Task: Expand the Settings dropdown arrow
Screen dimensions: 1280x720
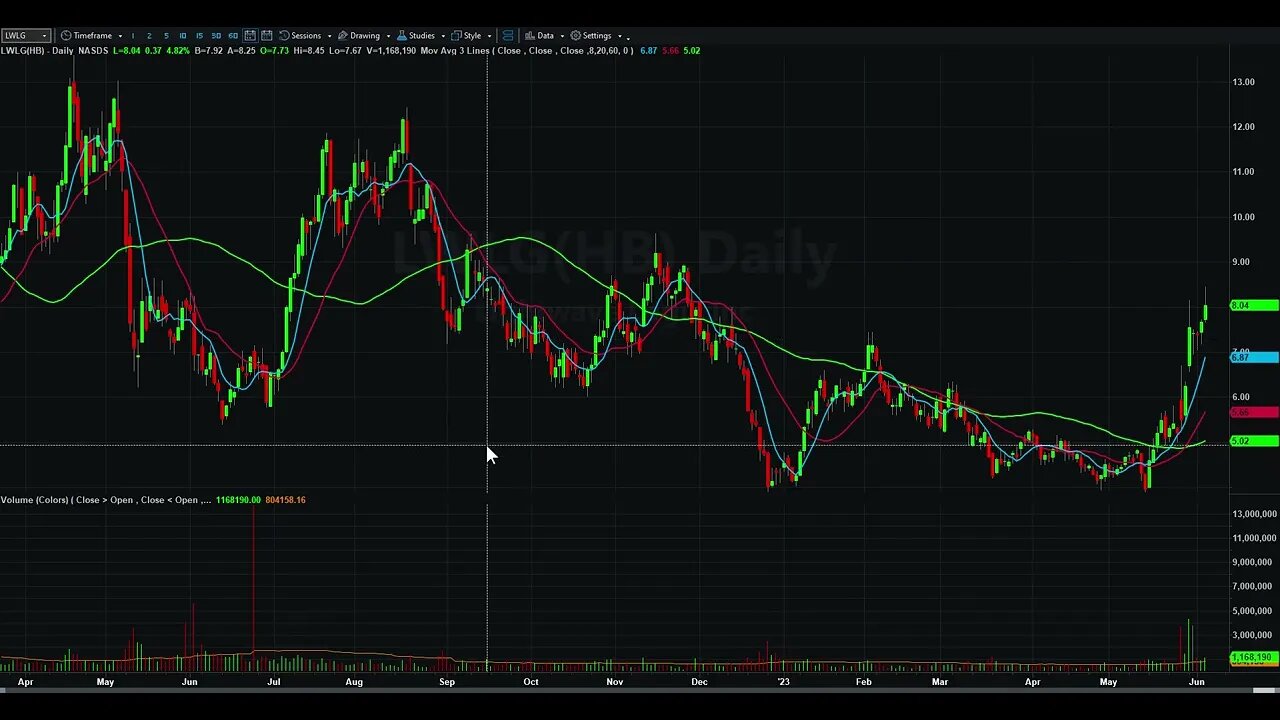Action: point(619,36)
